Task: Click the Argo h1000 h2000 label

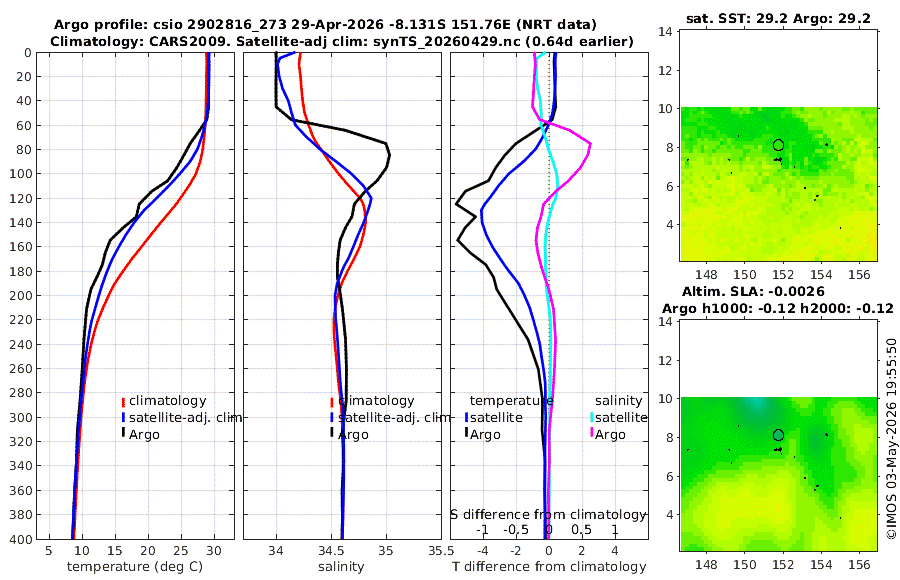Action: pyautogui.click(x=778, y=308)
